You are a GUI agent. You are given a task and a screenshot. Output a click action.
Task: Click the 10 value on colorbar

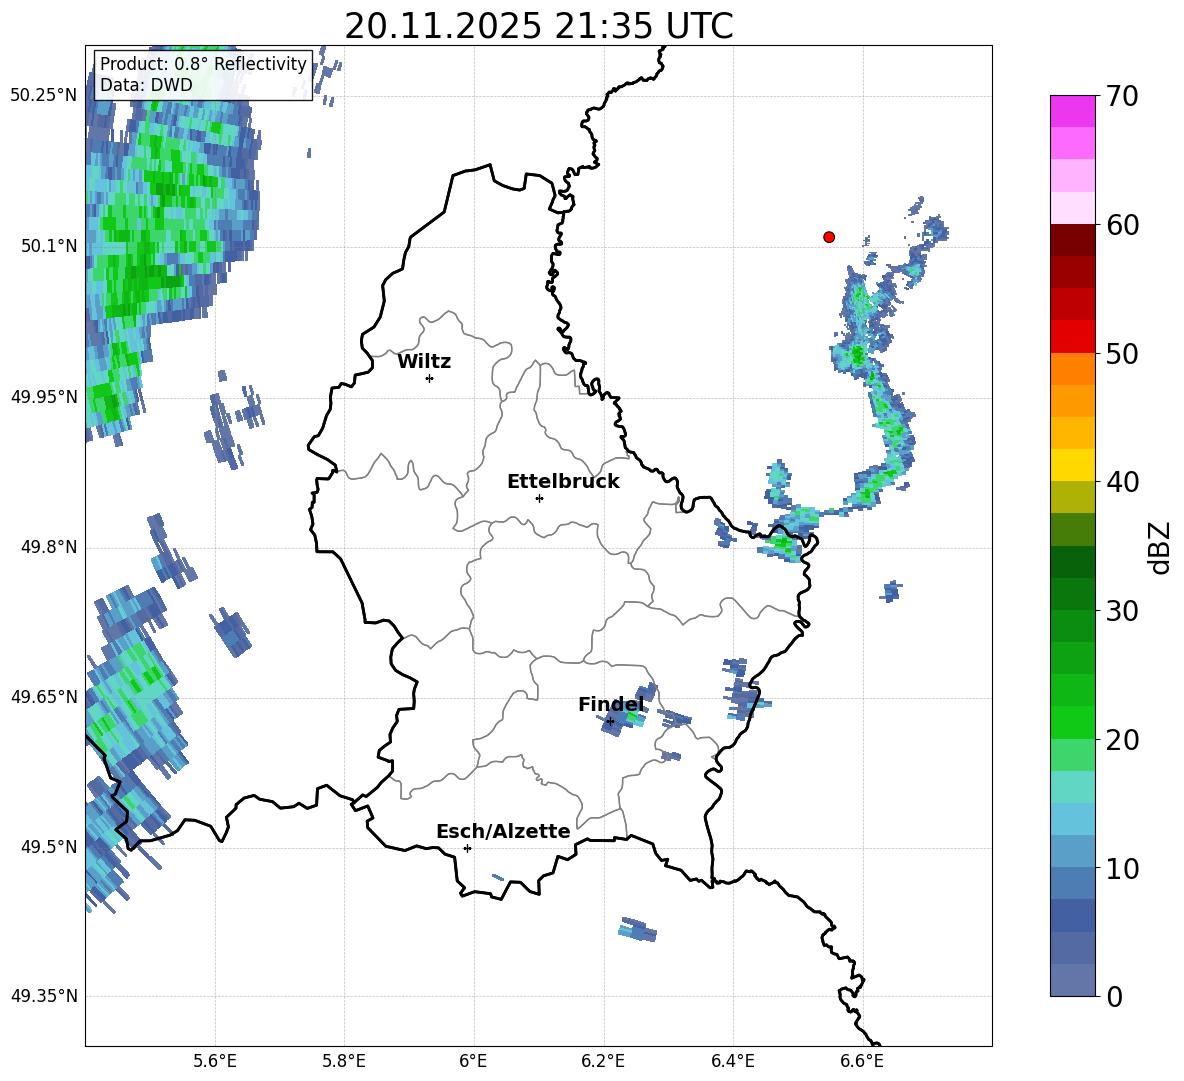point(1123,869)
